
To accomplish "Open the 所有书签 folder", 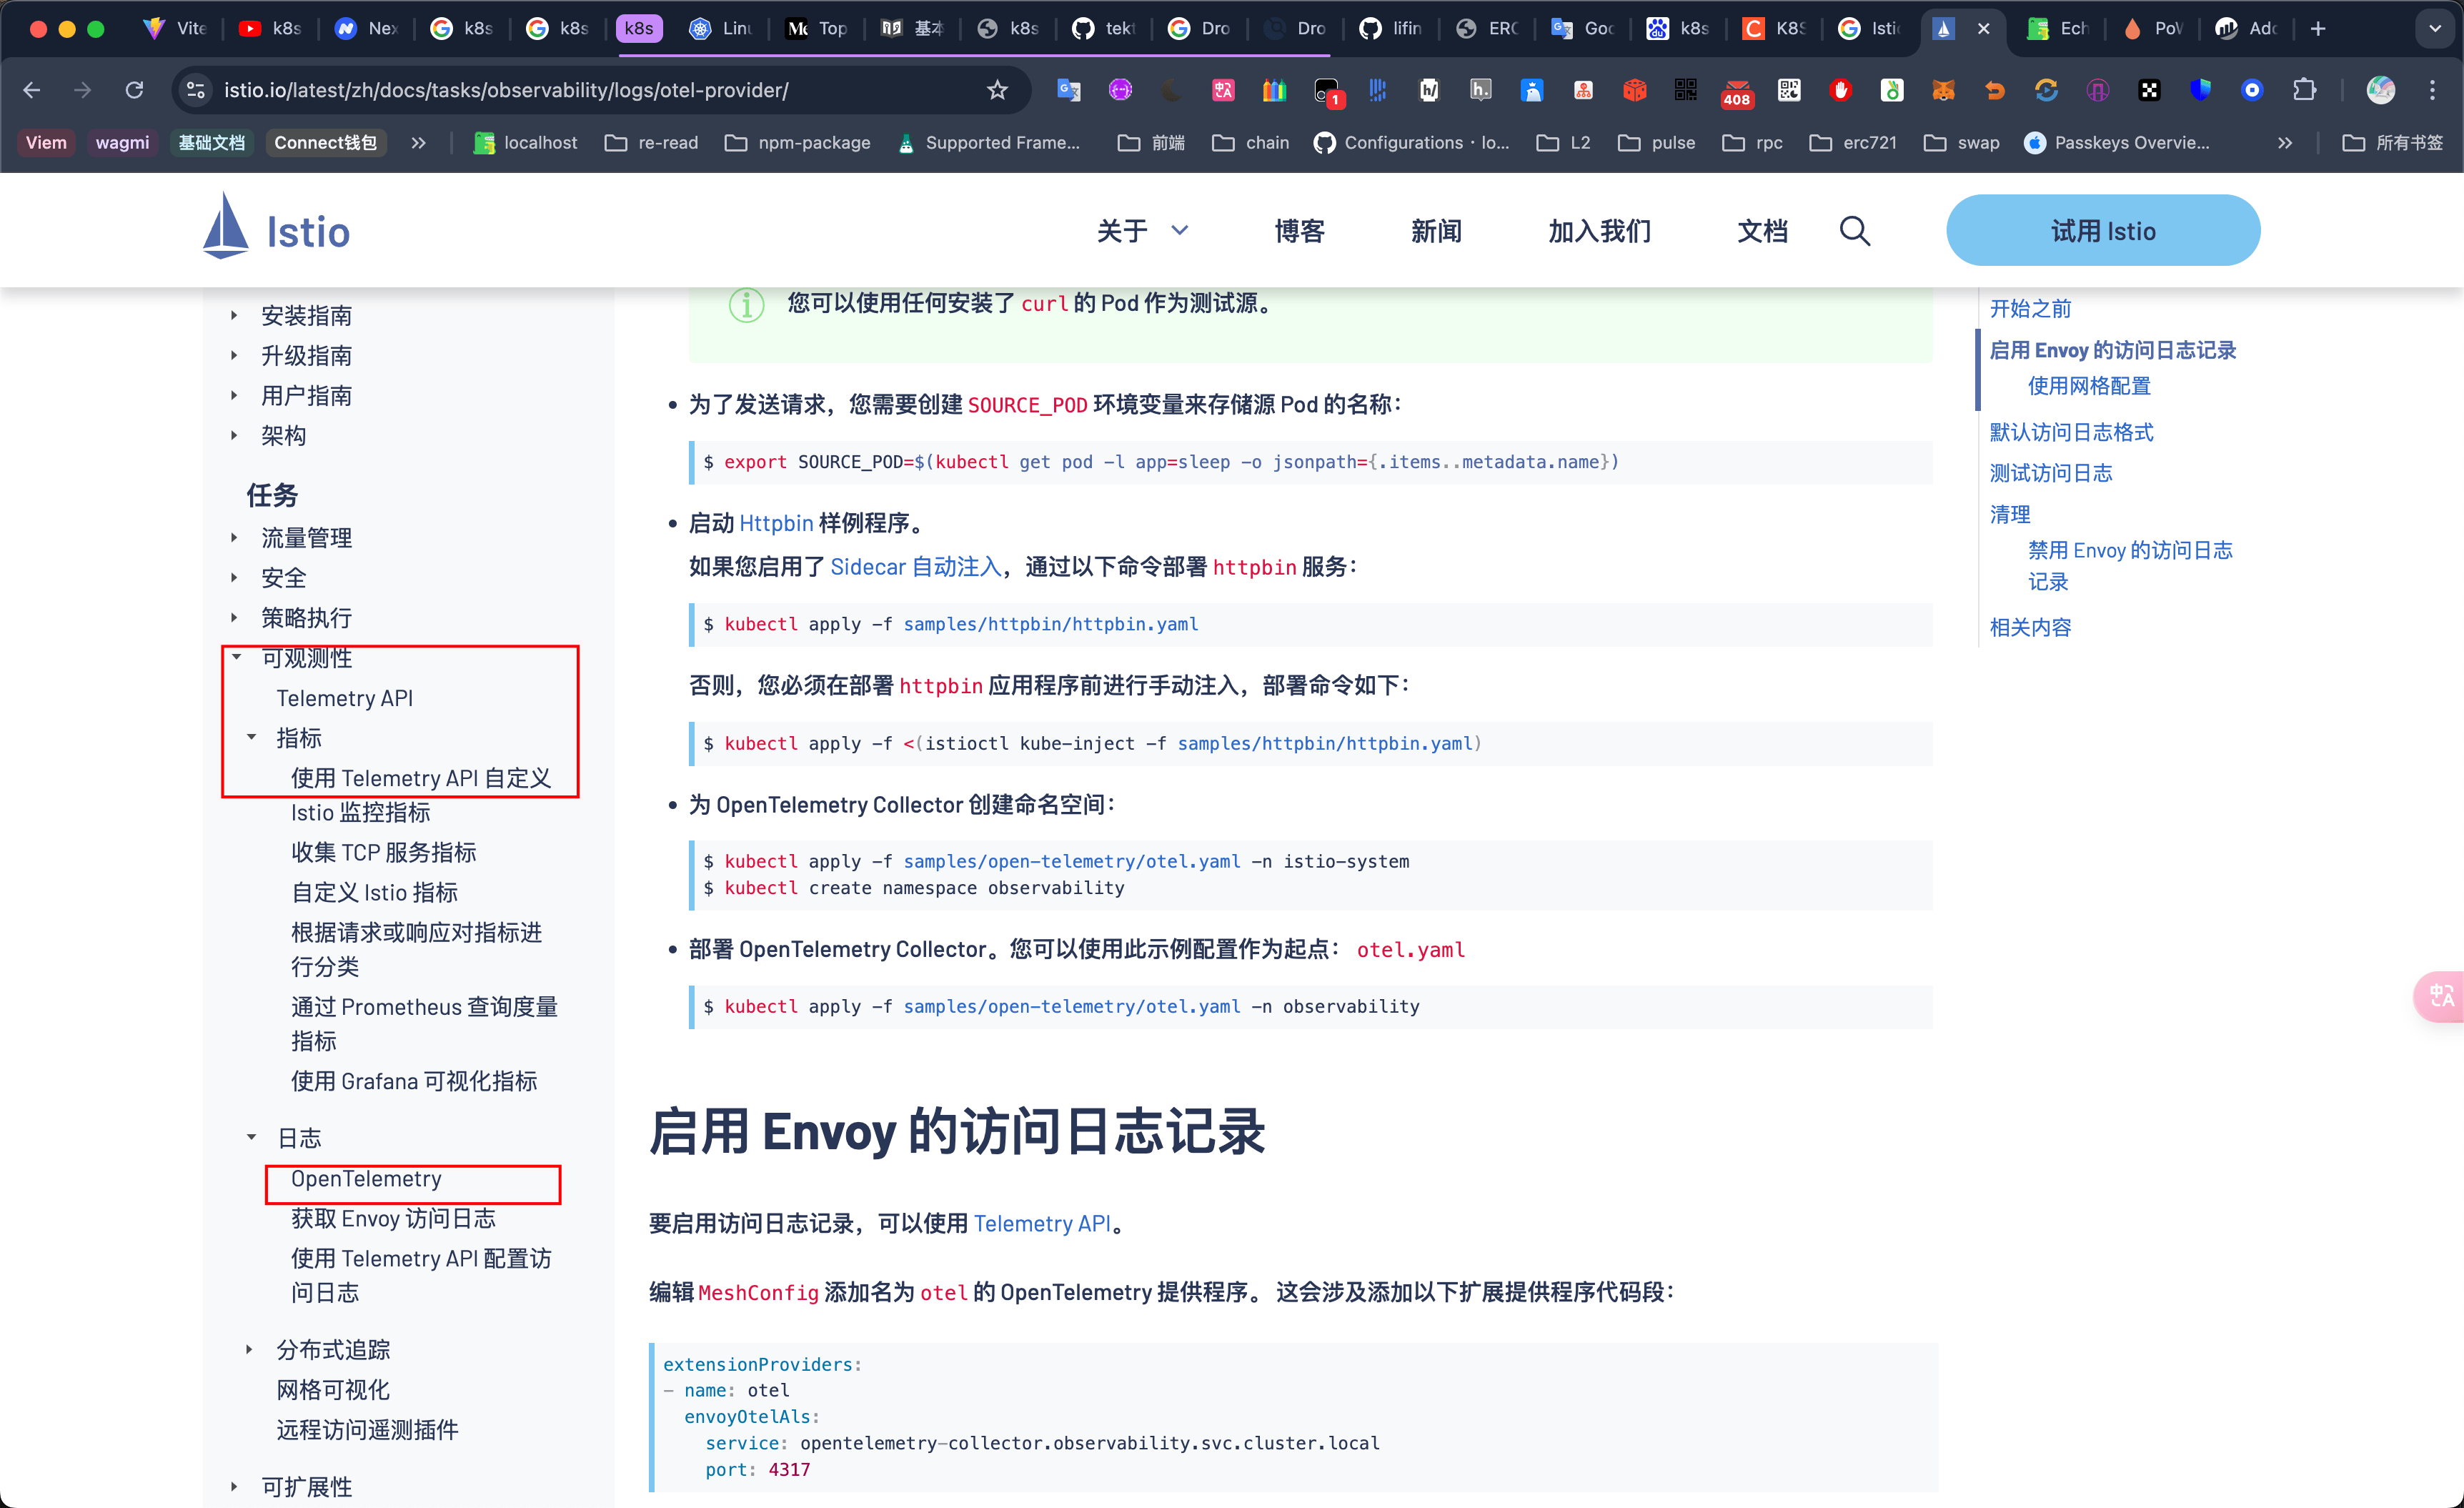I will [x=2392, y=143].
